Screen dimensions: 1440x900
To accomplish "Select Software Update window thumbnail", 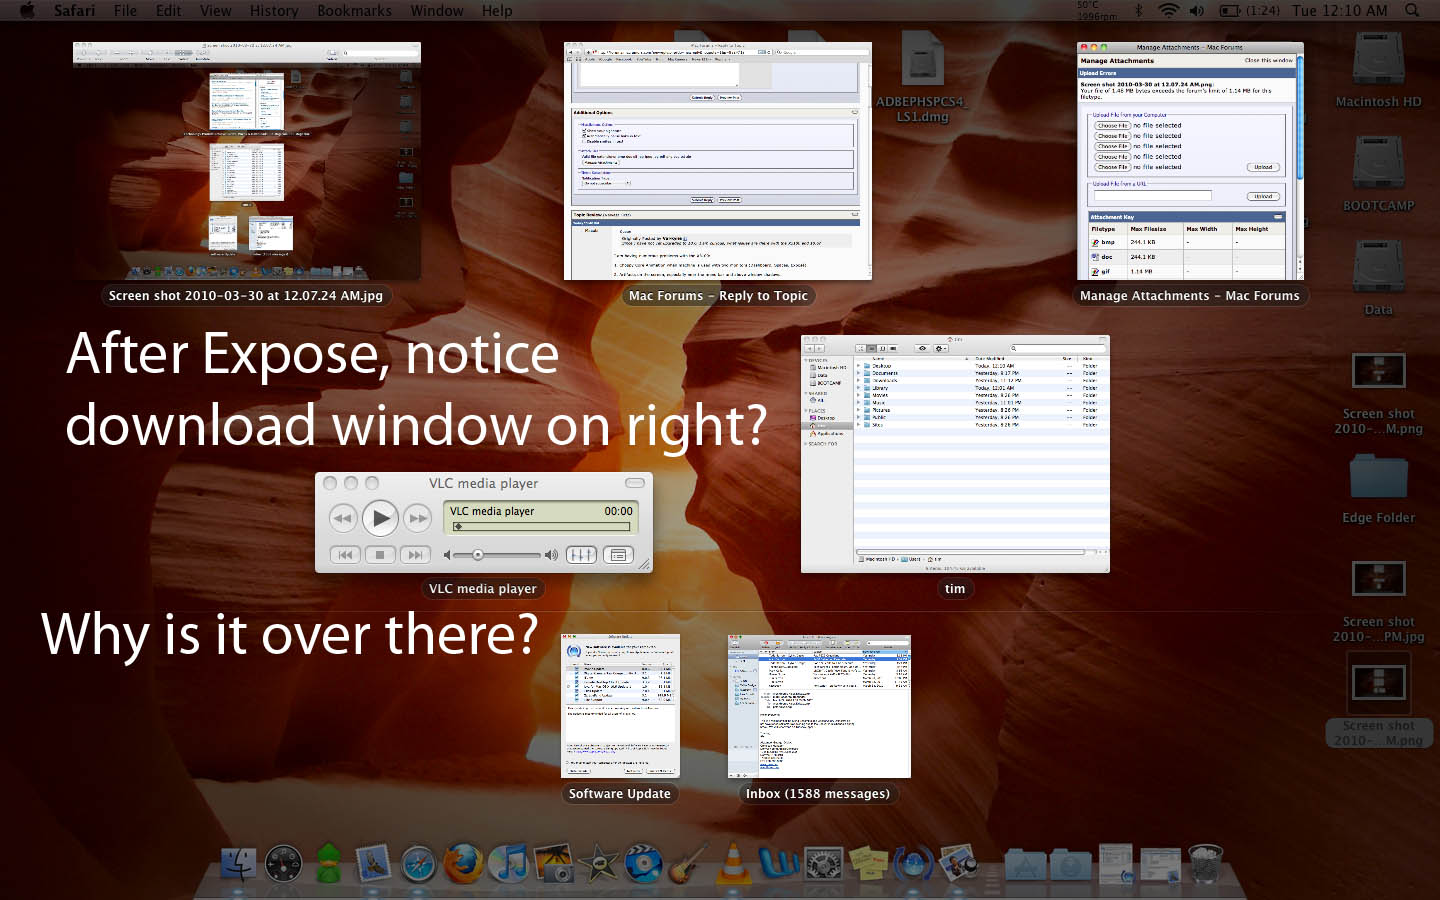I will click(x=620, y=705).
